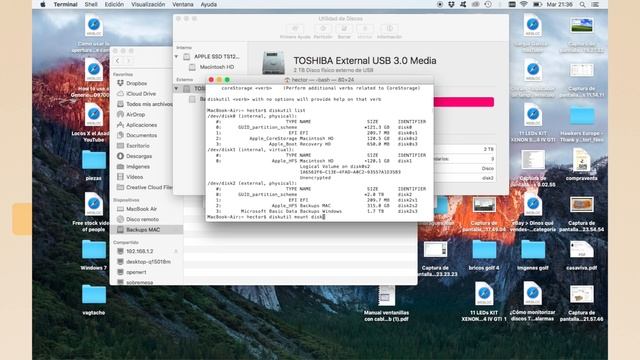Click the pink disk usage bar

463,102
